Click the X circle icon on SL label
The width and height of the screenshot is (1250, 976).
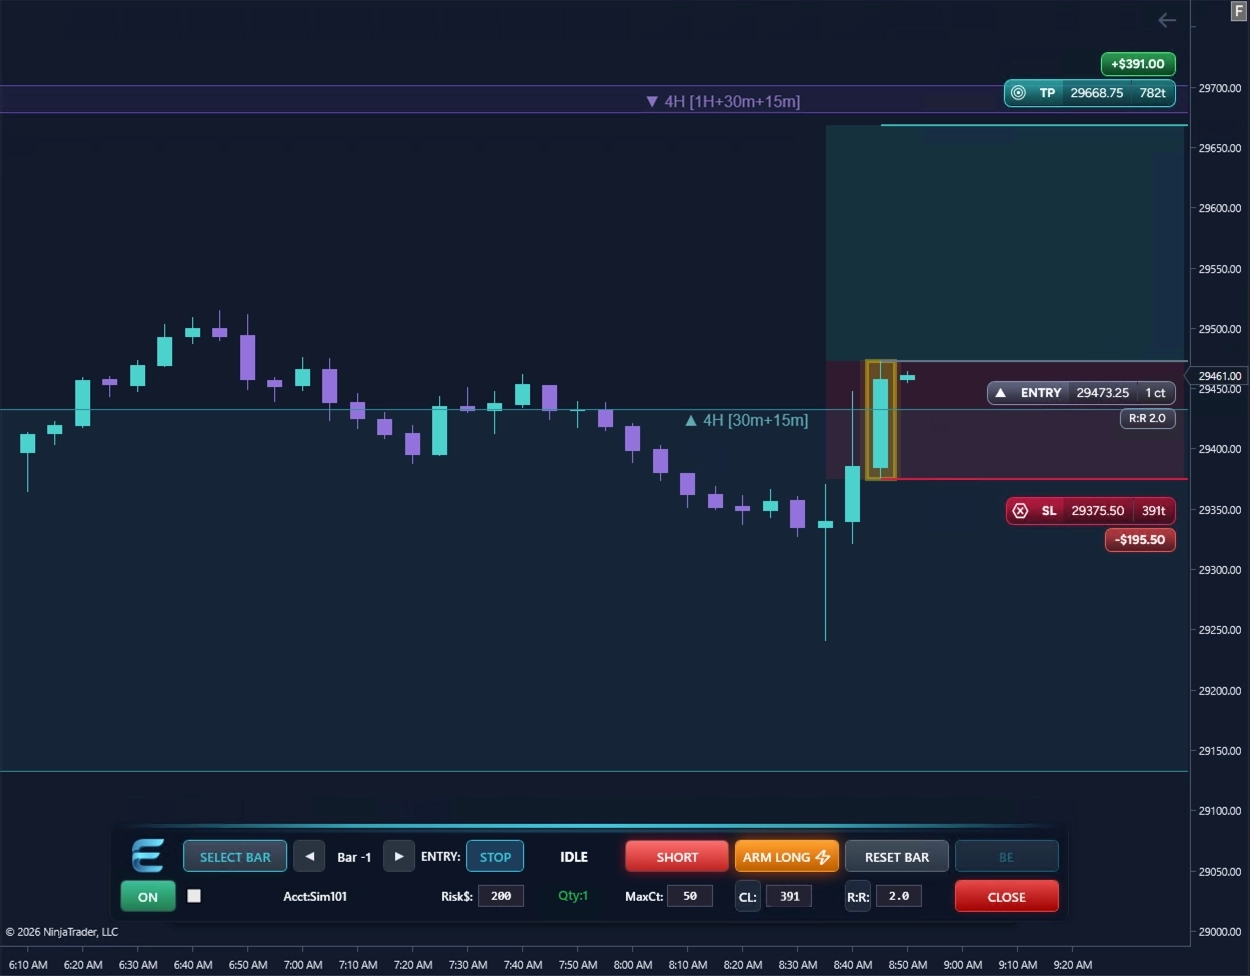pyautogui.click(x=1020, y=511)
